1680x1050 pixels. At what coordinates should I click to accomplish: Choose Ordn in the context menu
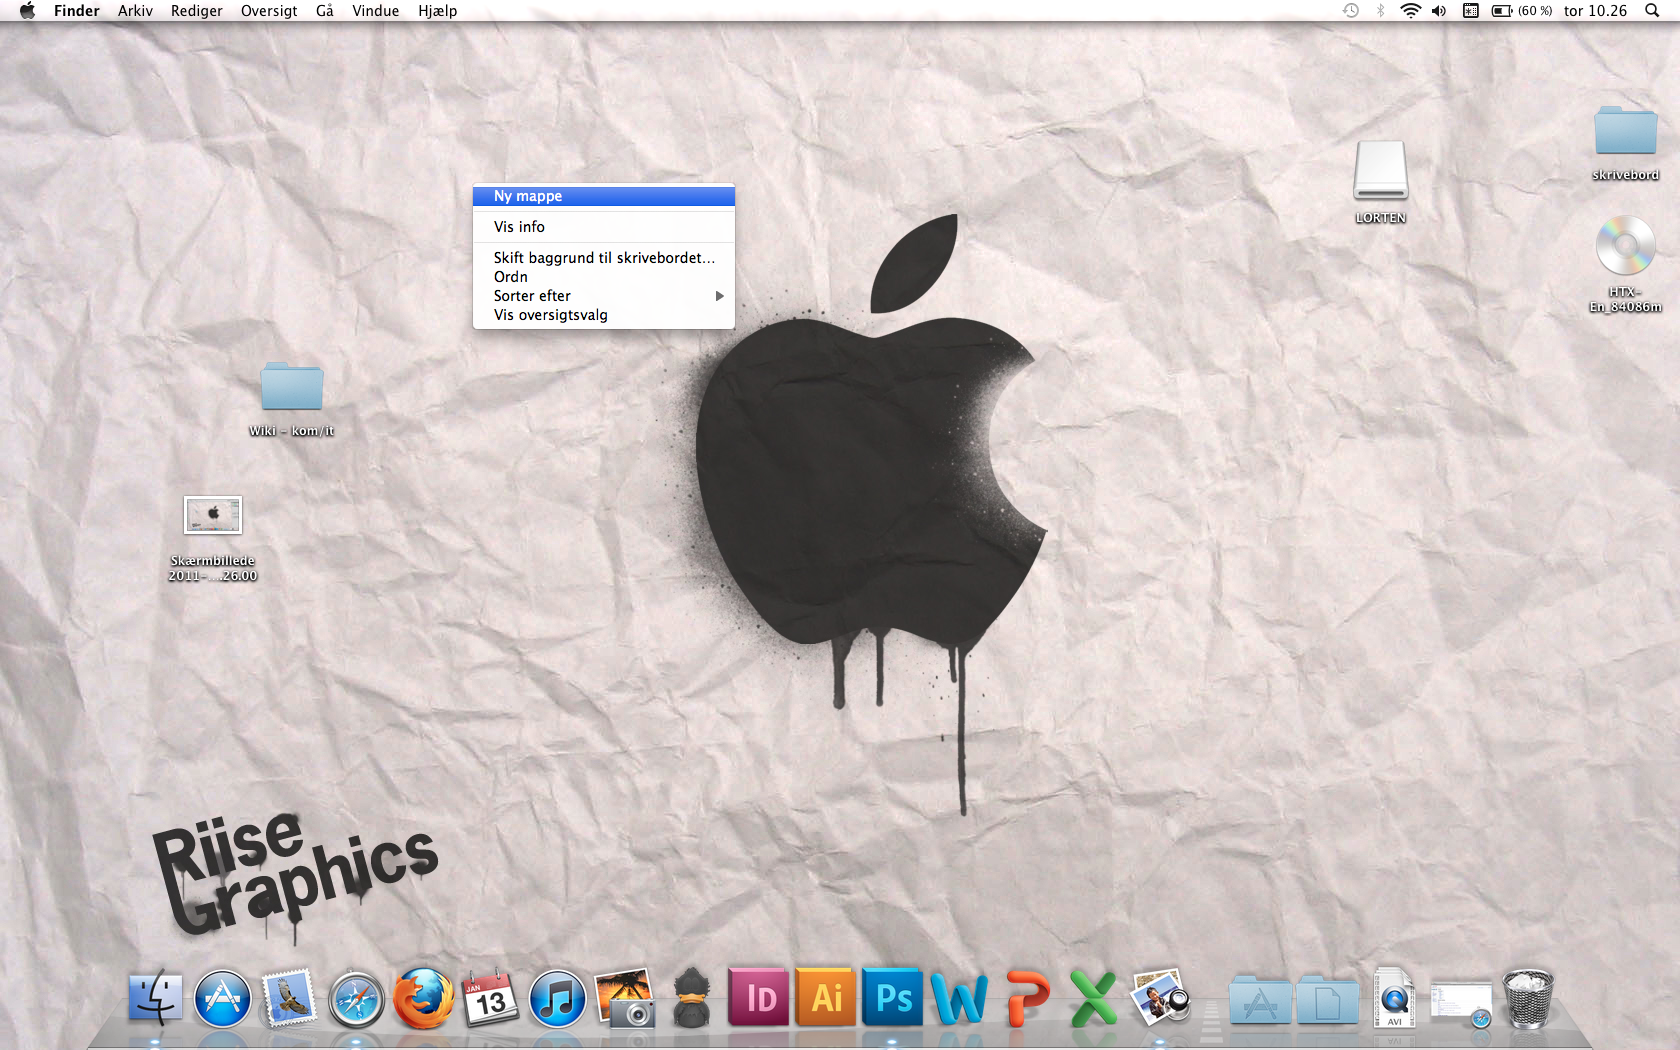604,277
